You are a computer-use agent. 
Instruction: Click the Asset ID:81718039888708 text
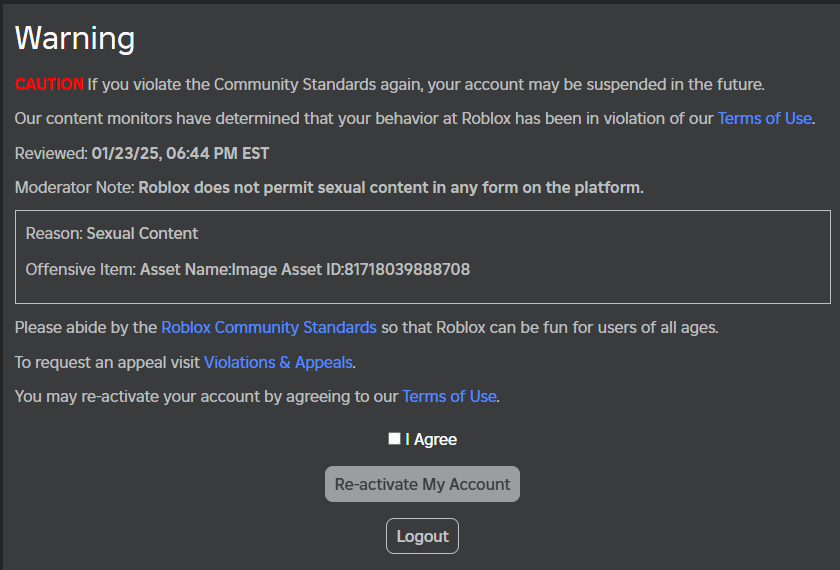pyautogui.click(x=376, y=269)
